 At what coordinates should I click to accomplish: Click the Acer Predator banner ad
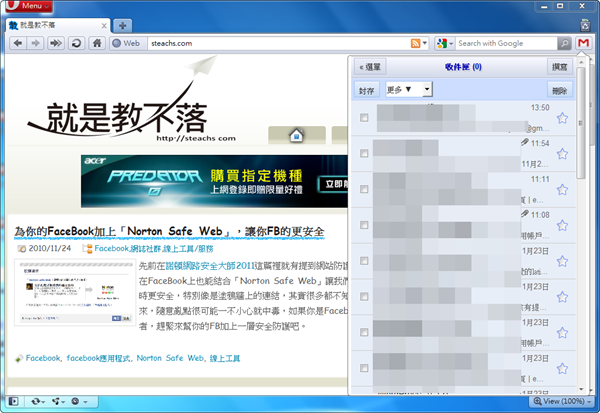pyautogui.click(x=214, y=181)
